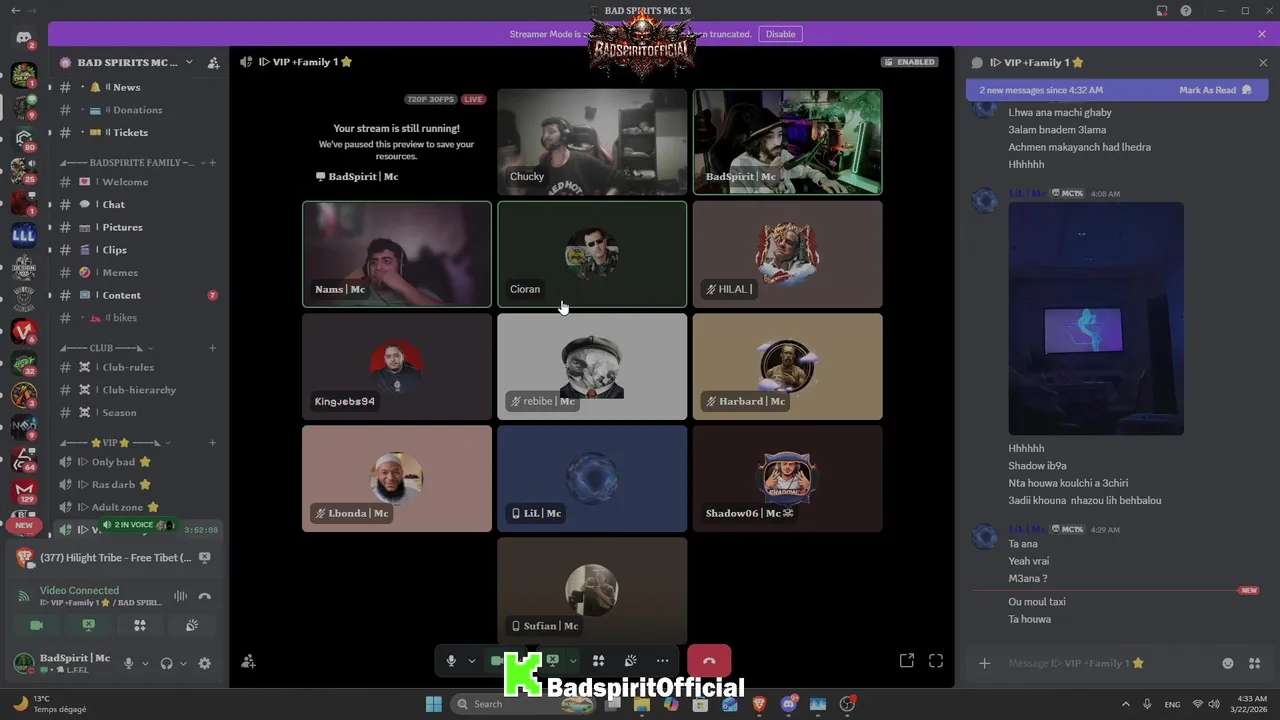Dismiss the Streamer Mode purple banner
The height and width of the screenshot is (720, 1280).
1262,34
